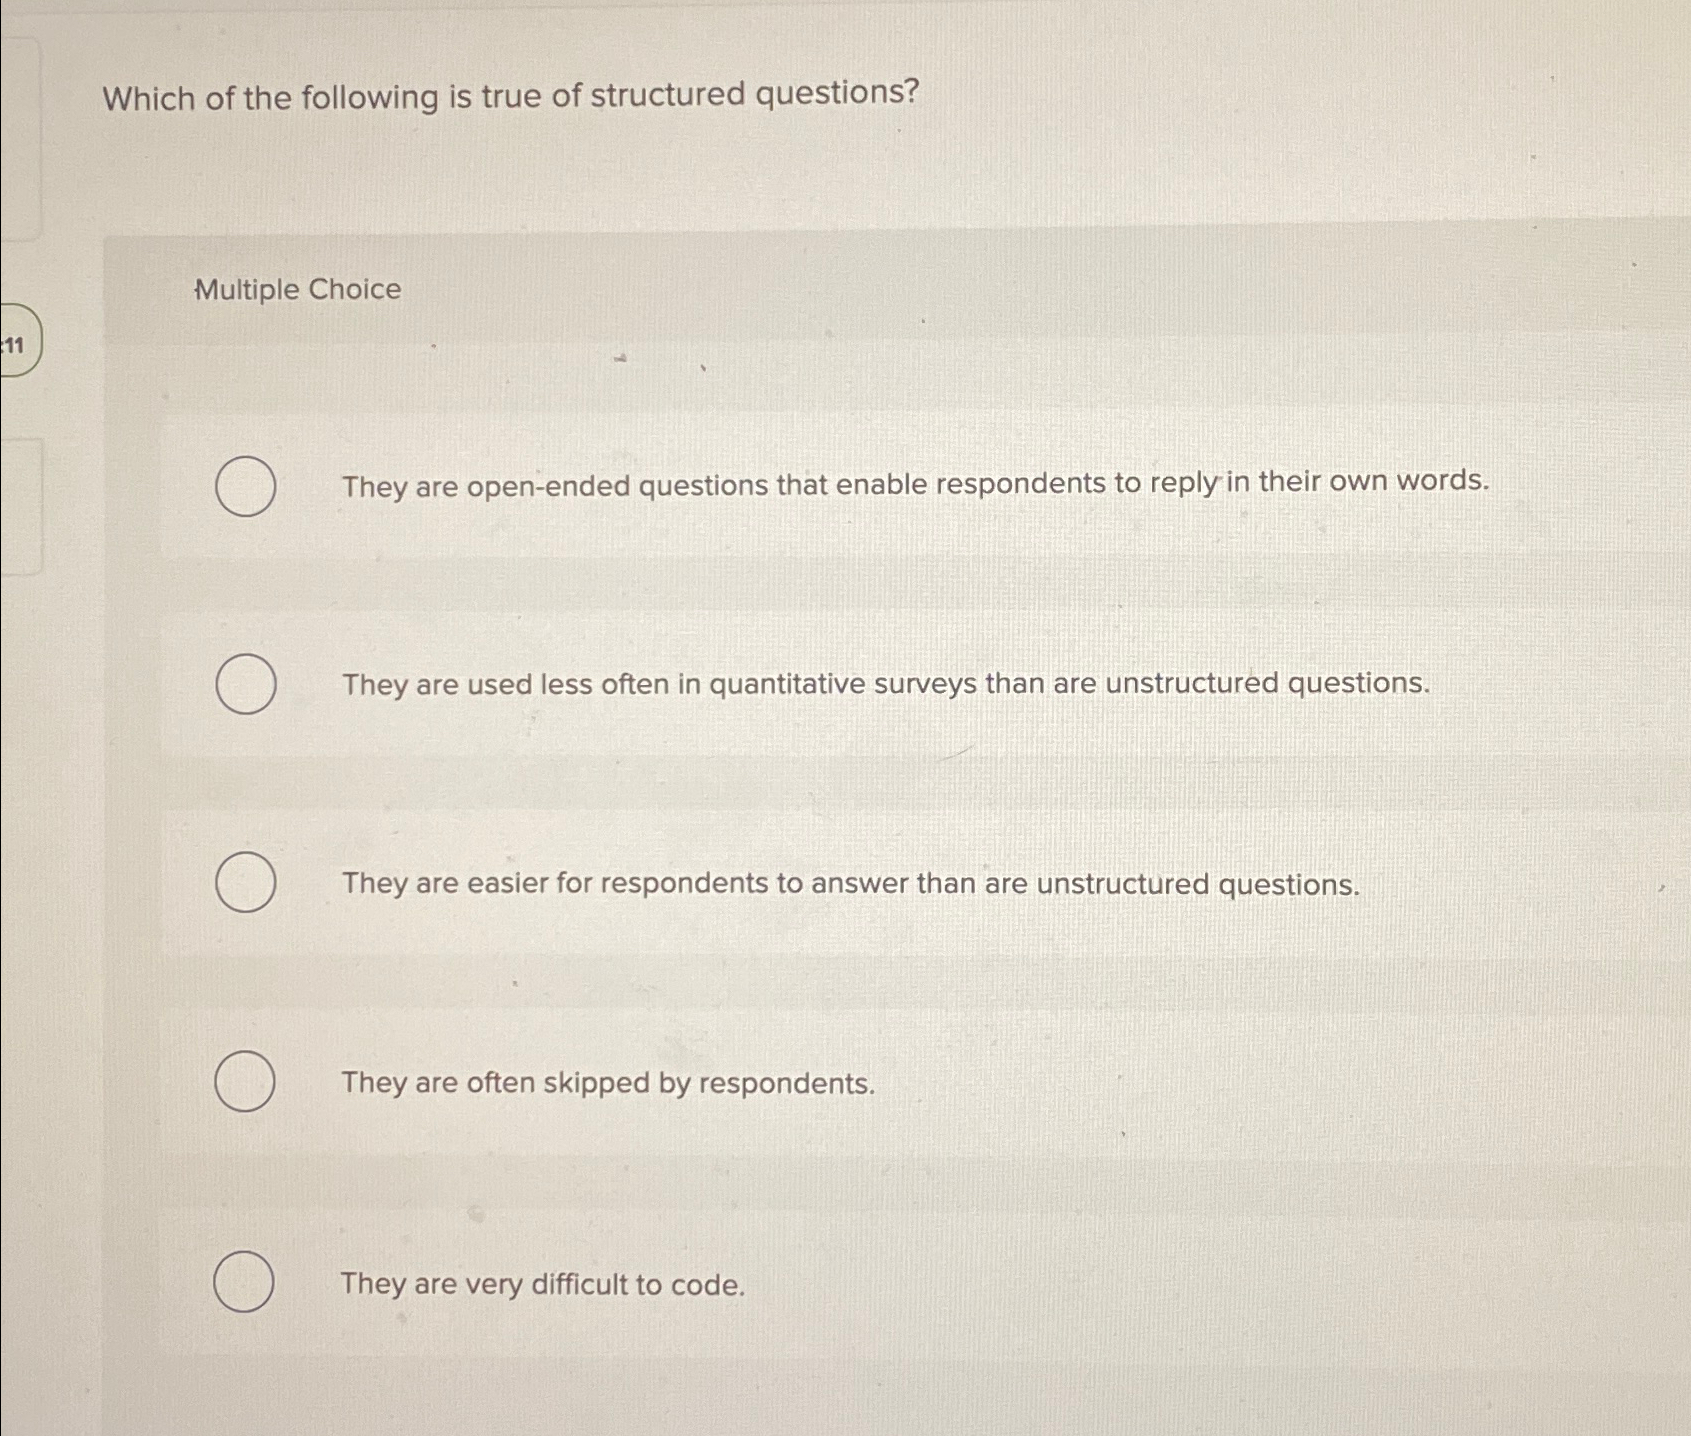Click the 'Multiple Choice' header label

295,290
